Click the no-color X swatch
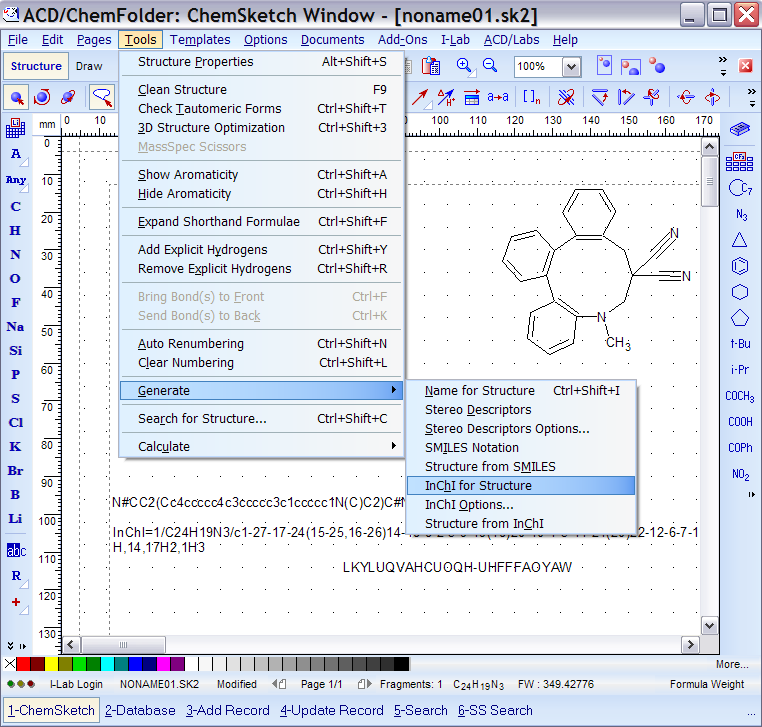The image size is (762, 727). point(9,664)
